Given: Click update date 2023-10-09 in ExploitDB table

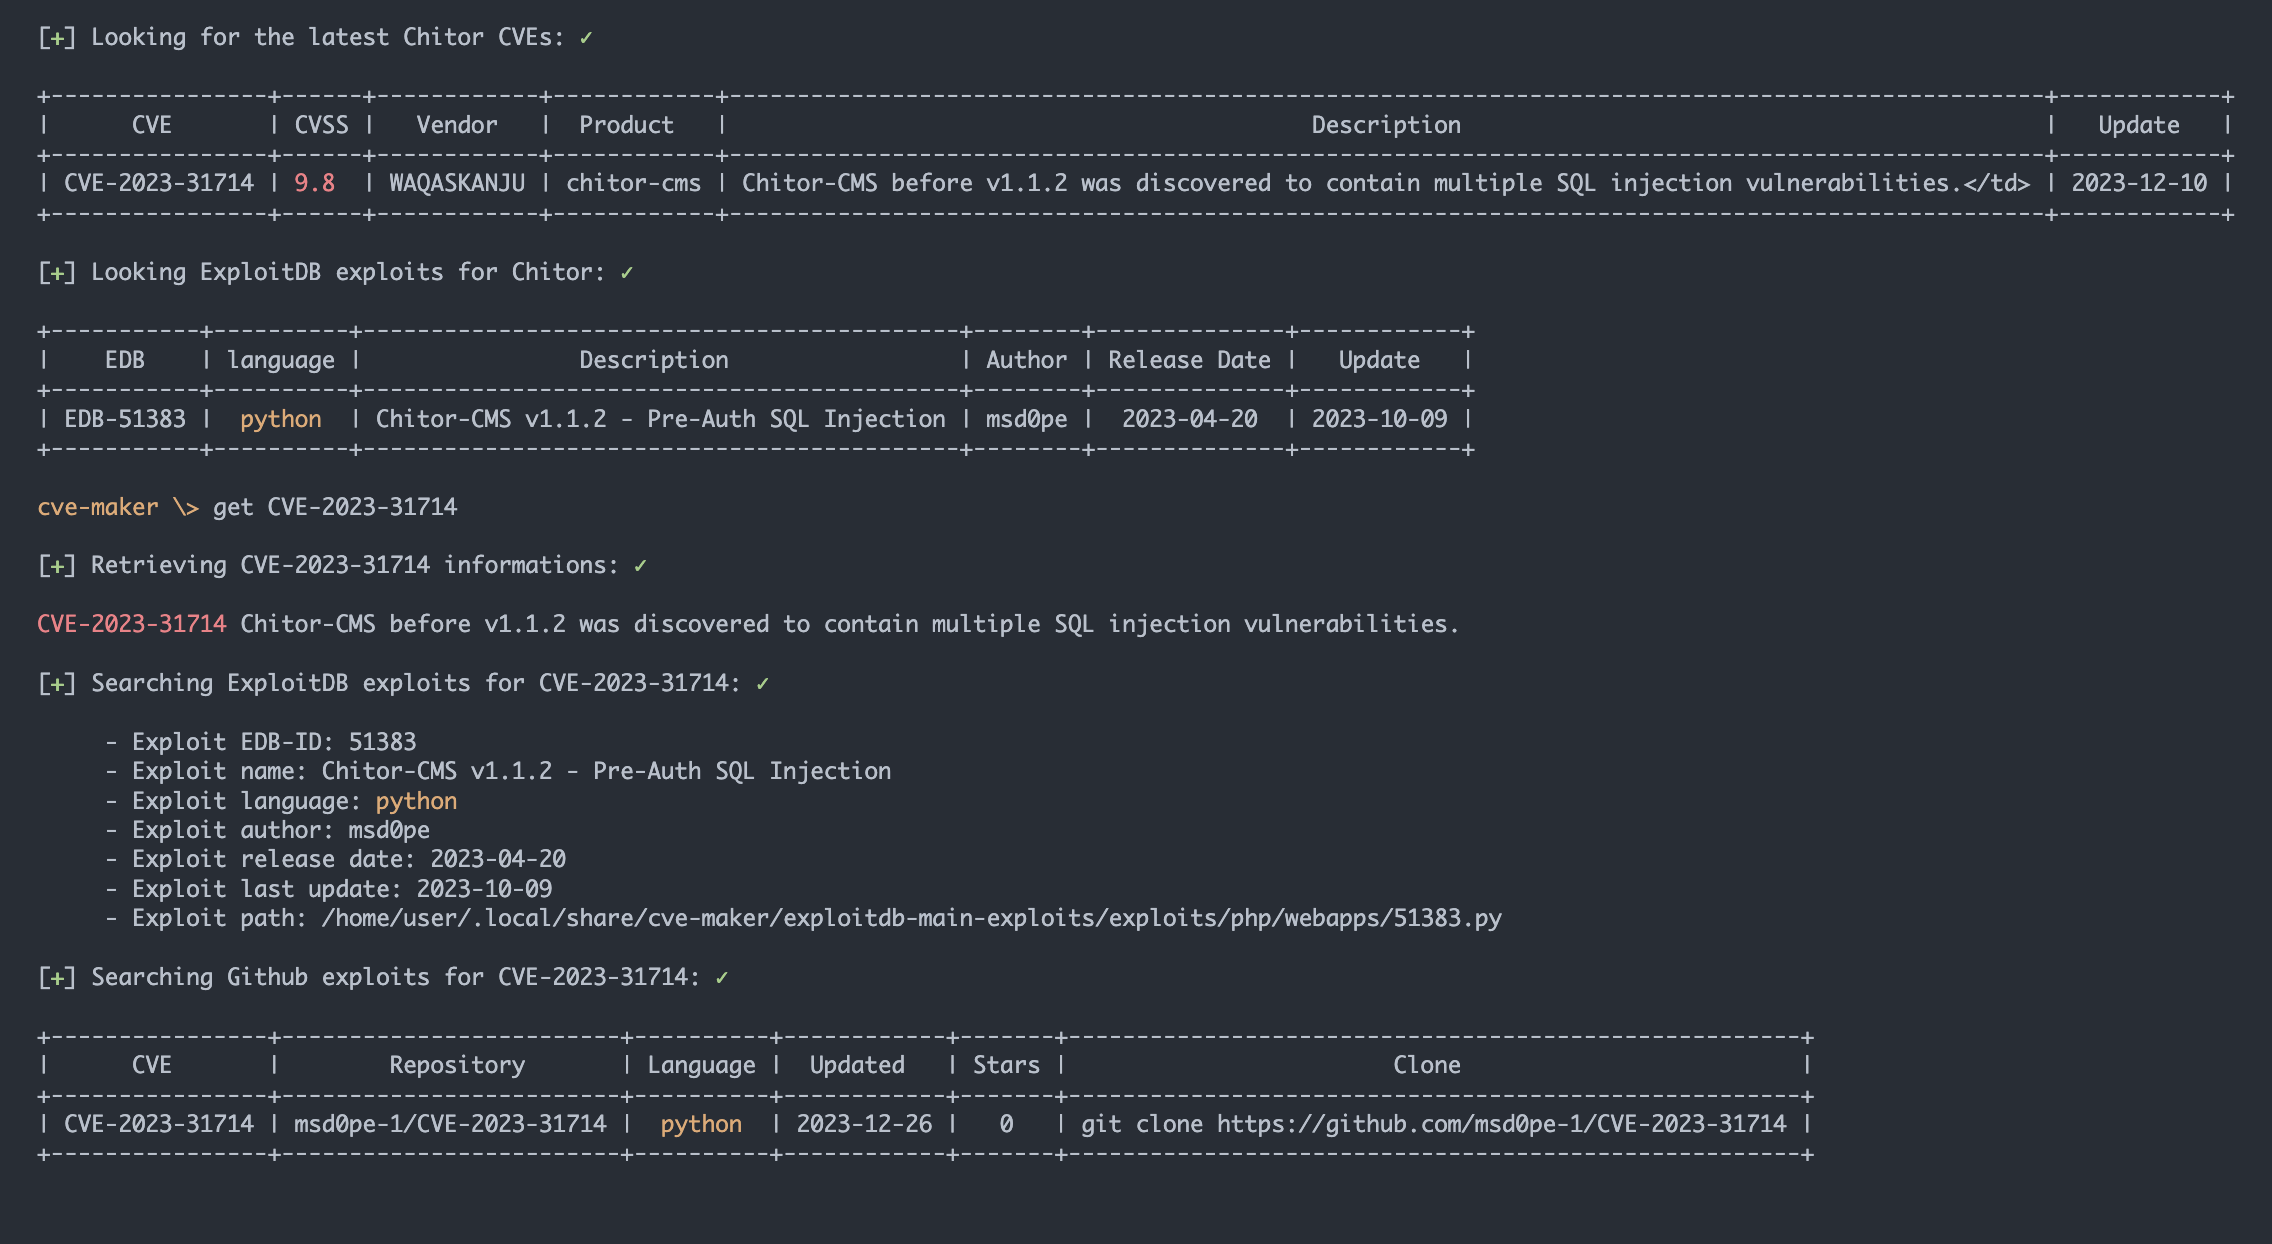Looking at the screenshot, I should 1379,419.
